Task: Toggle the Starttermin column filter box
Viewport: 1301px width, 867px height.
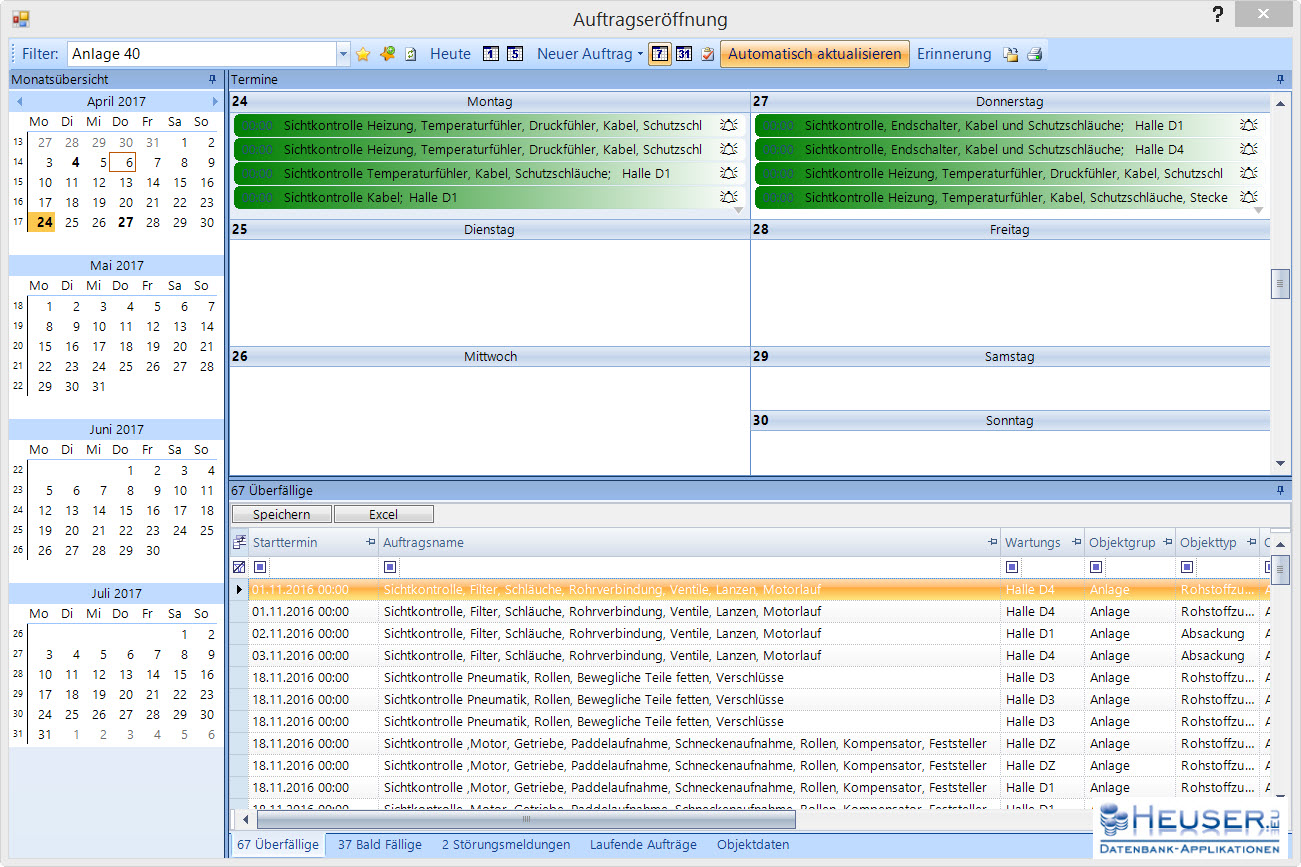Action: tap(260, 567)
